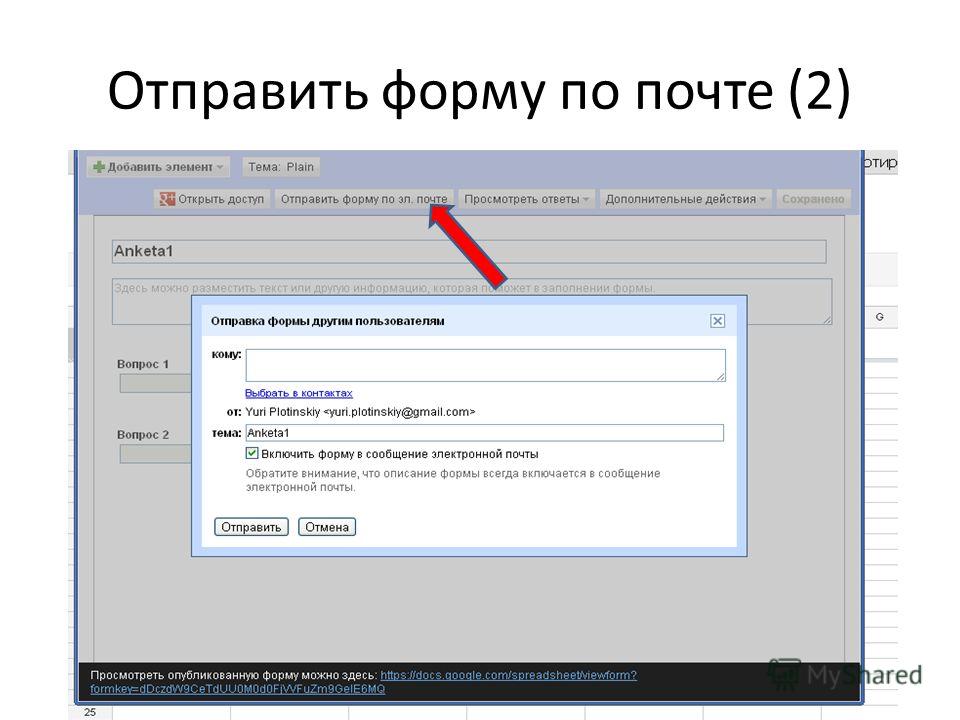The image size is (960, 720).
Task: Click the form title field Anketa1
Action: [x=469, y=252]
